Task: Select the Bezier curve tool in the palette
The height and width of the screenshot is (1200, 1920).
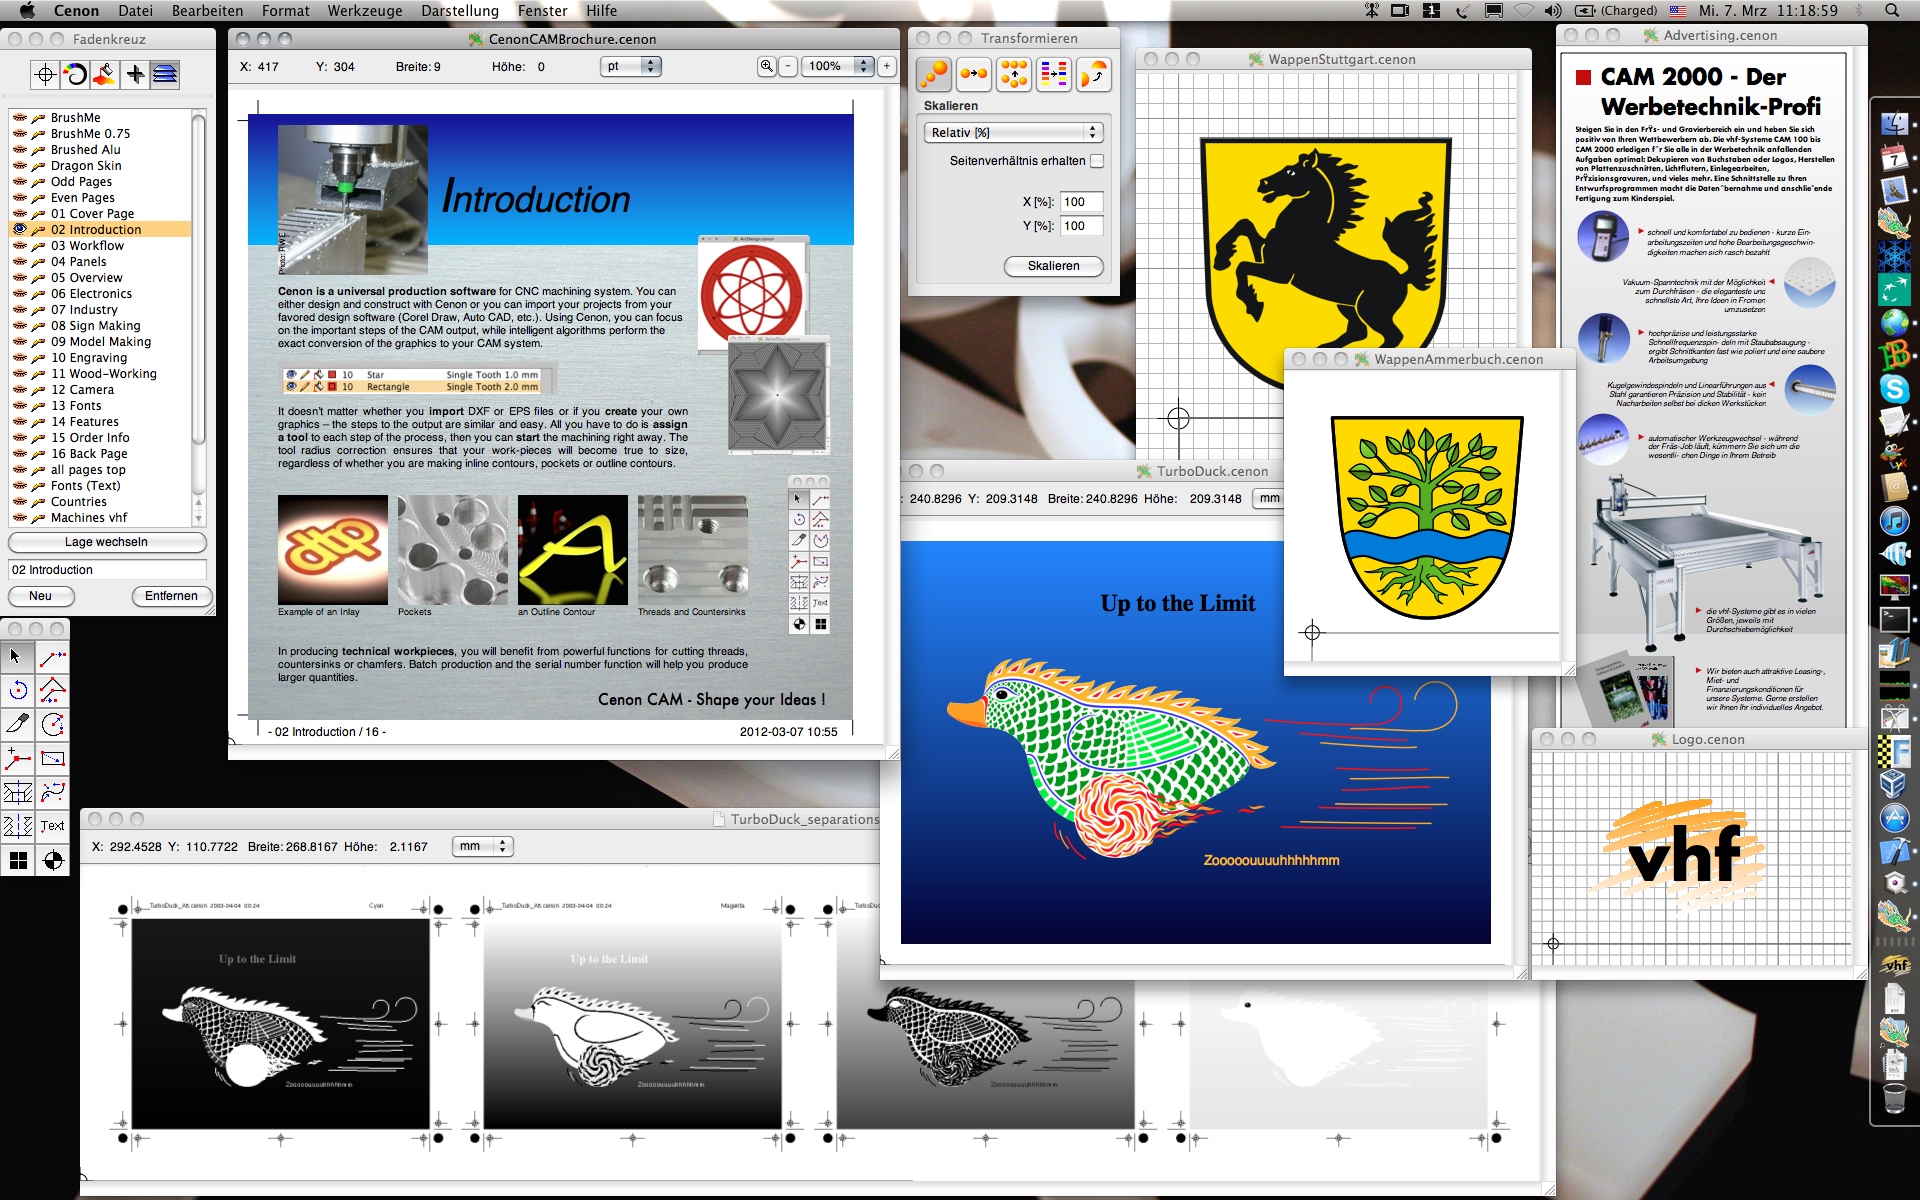Action: click(x=52, y=793)
